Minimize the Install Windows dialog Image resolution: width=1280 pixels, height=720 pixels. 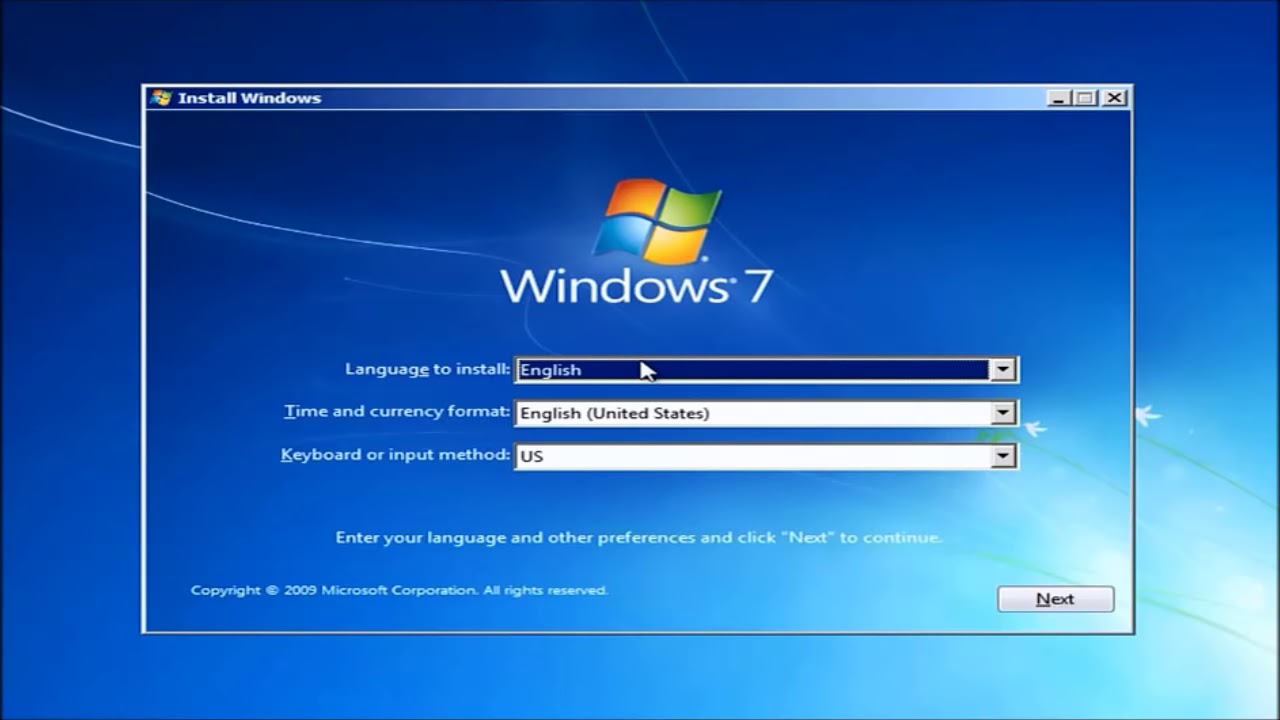tap(1059, 98)
